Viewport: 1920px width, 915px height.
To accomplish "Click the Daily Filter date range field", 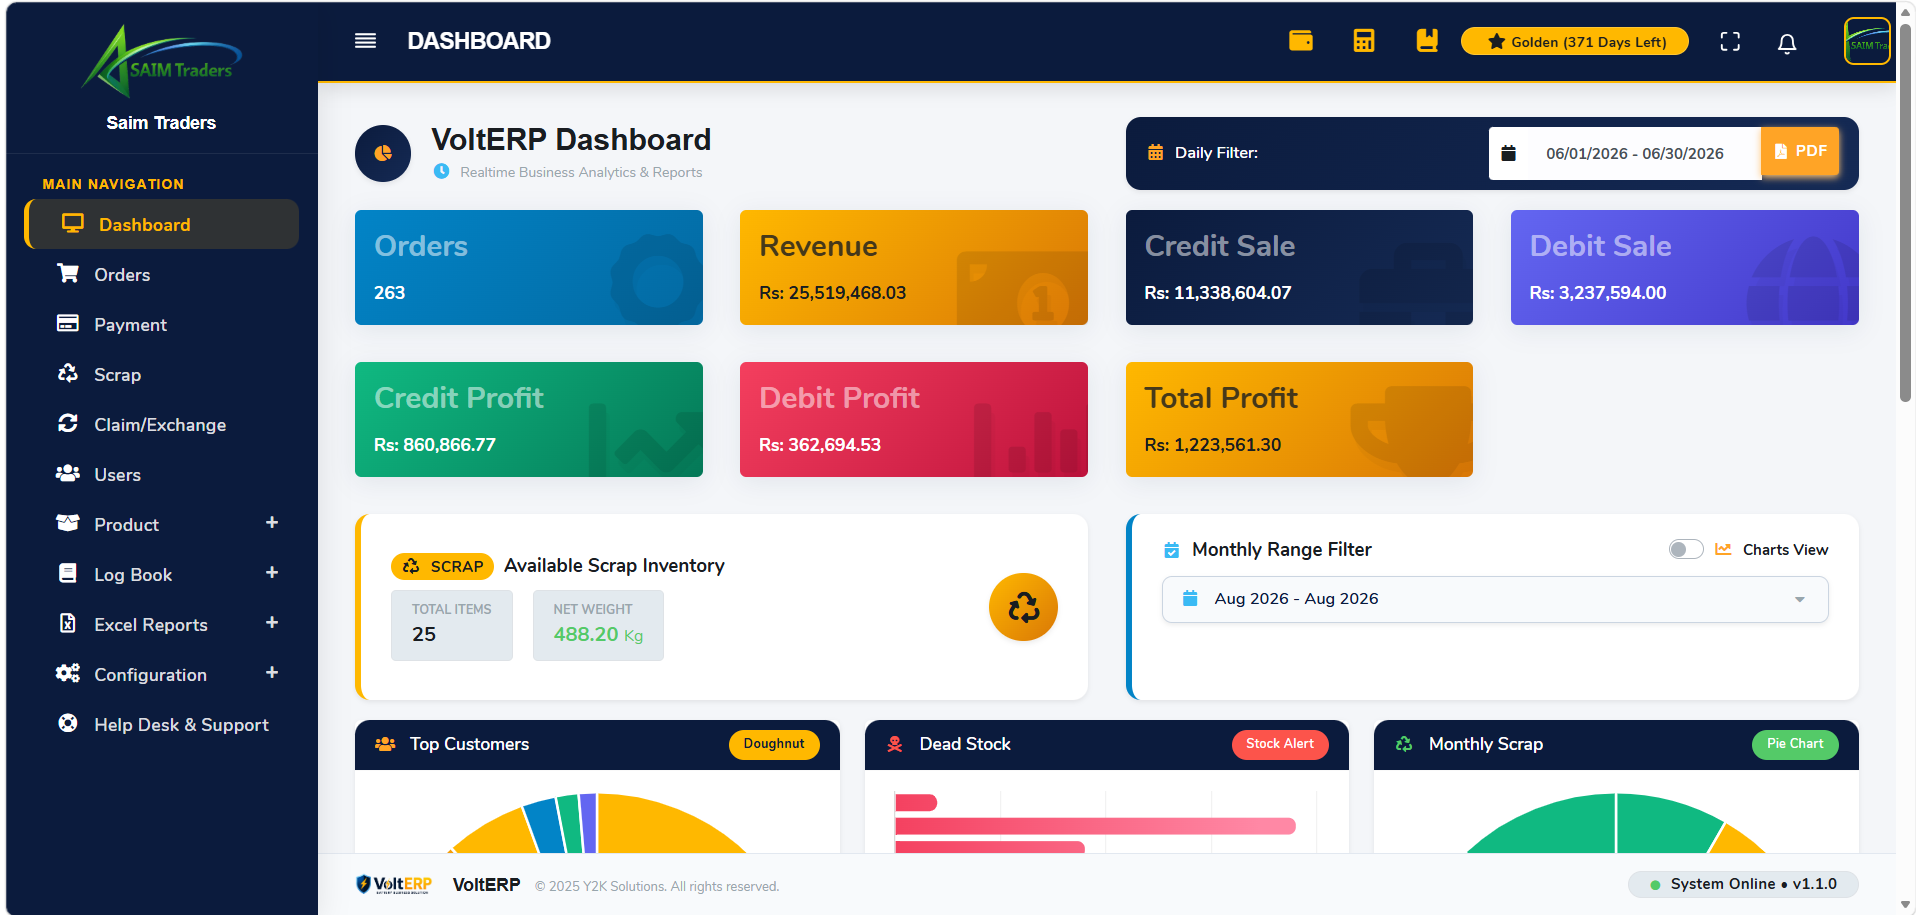I will 1624,153.
